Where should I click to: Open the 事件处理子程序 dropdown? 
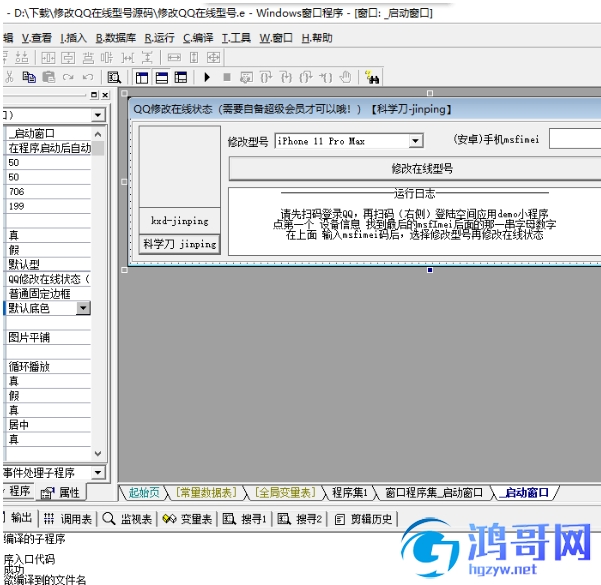(98, 472)
